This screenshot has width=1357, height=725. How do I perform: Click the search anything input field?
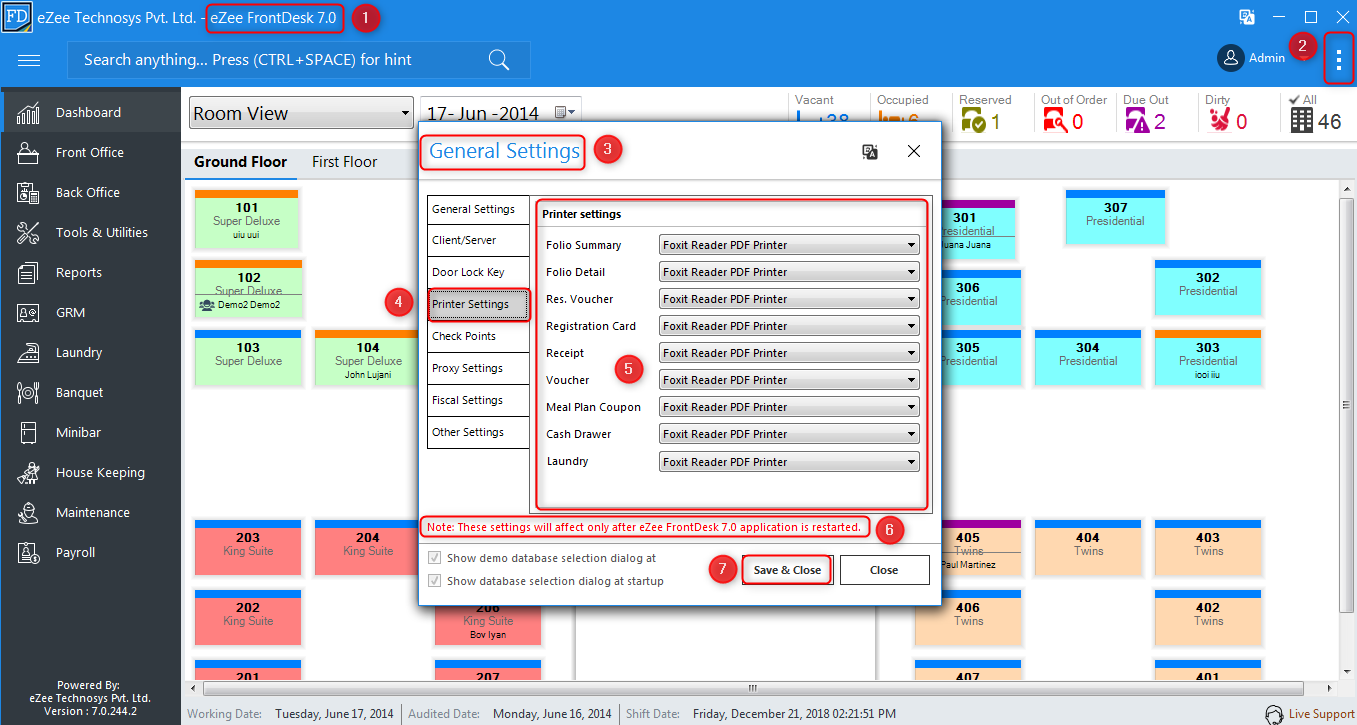298,60
